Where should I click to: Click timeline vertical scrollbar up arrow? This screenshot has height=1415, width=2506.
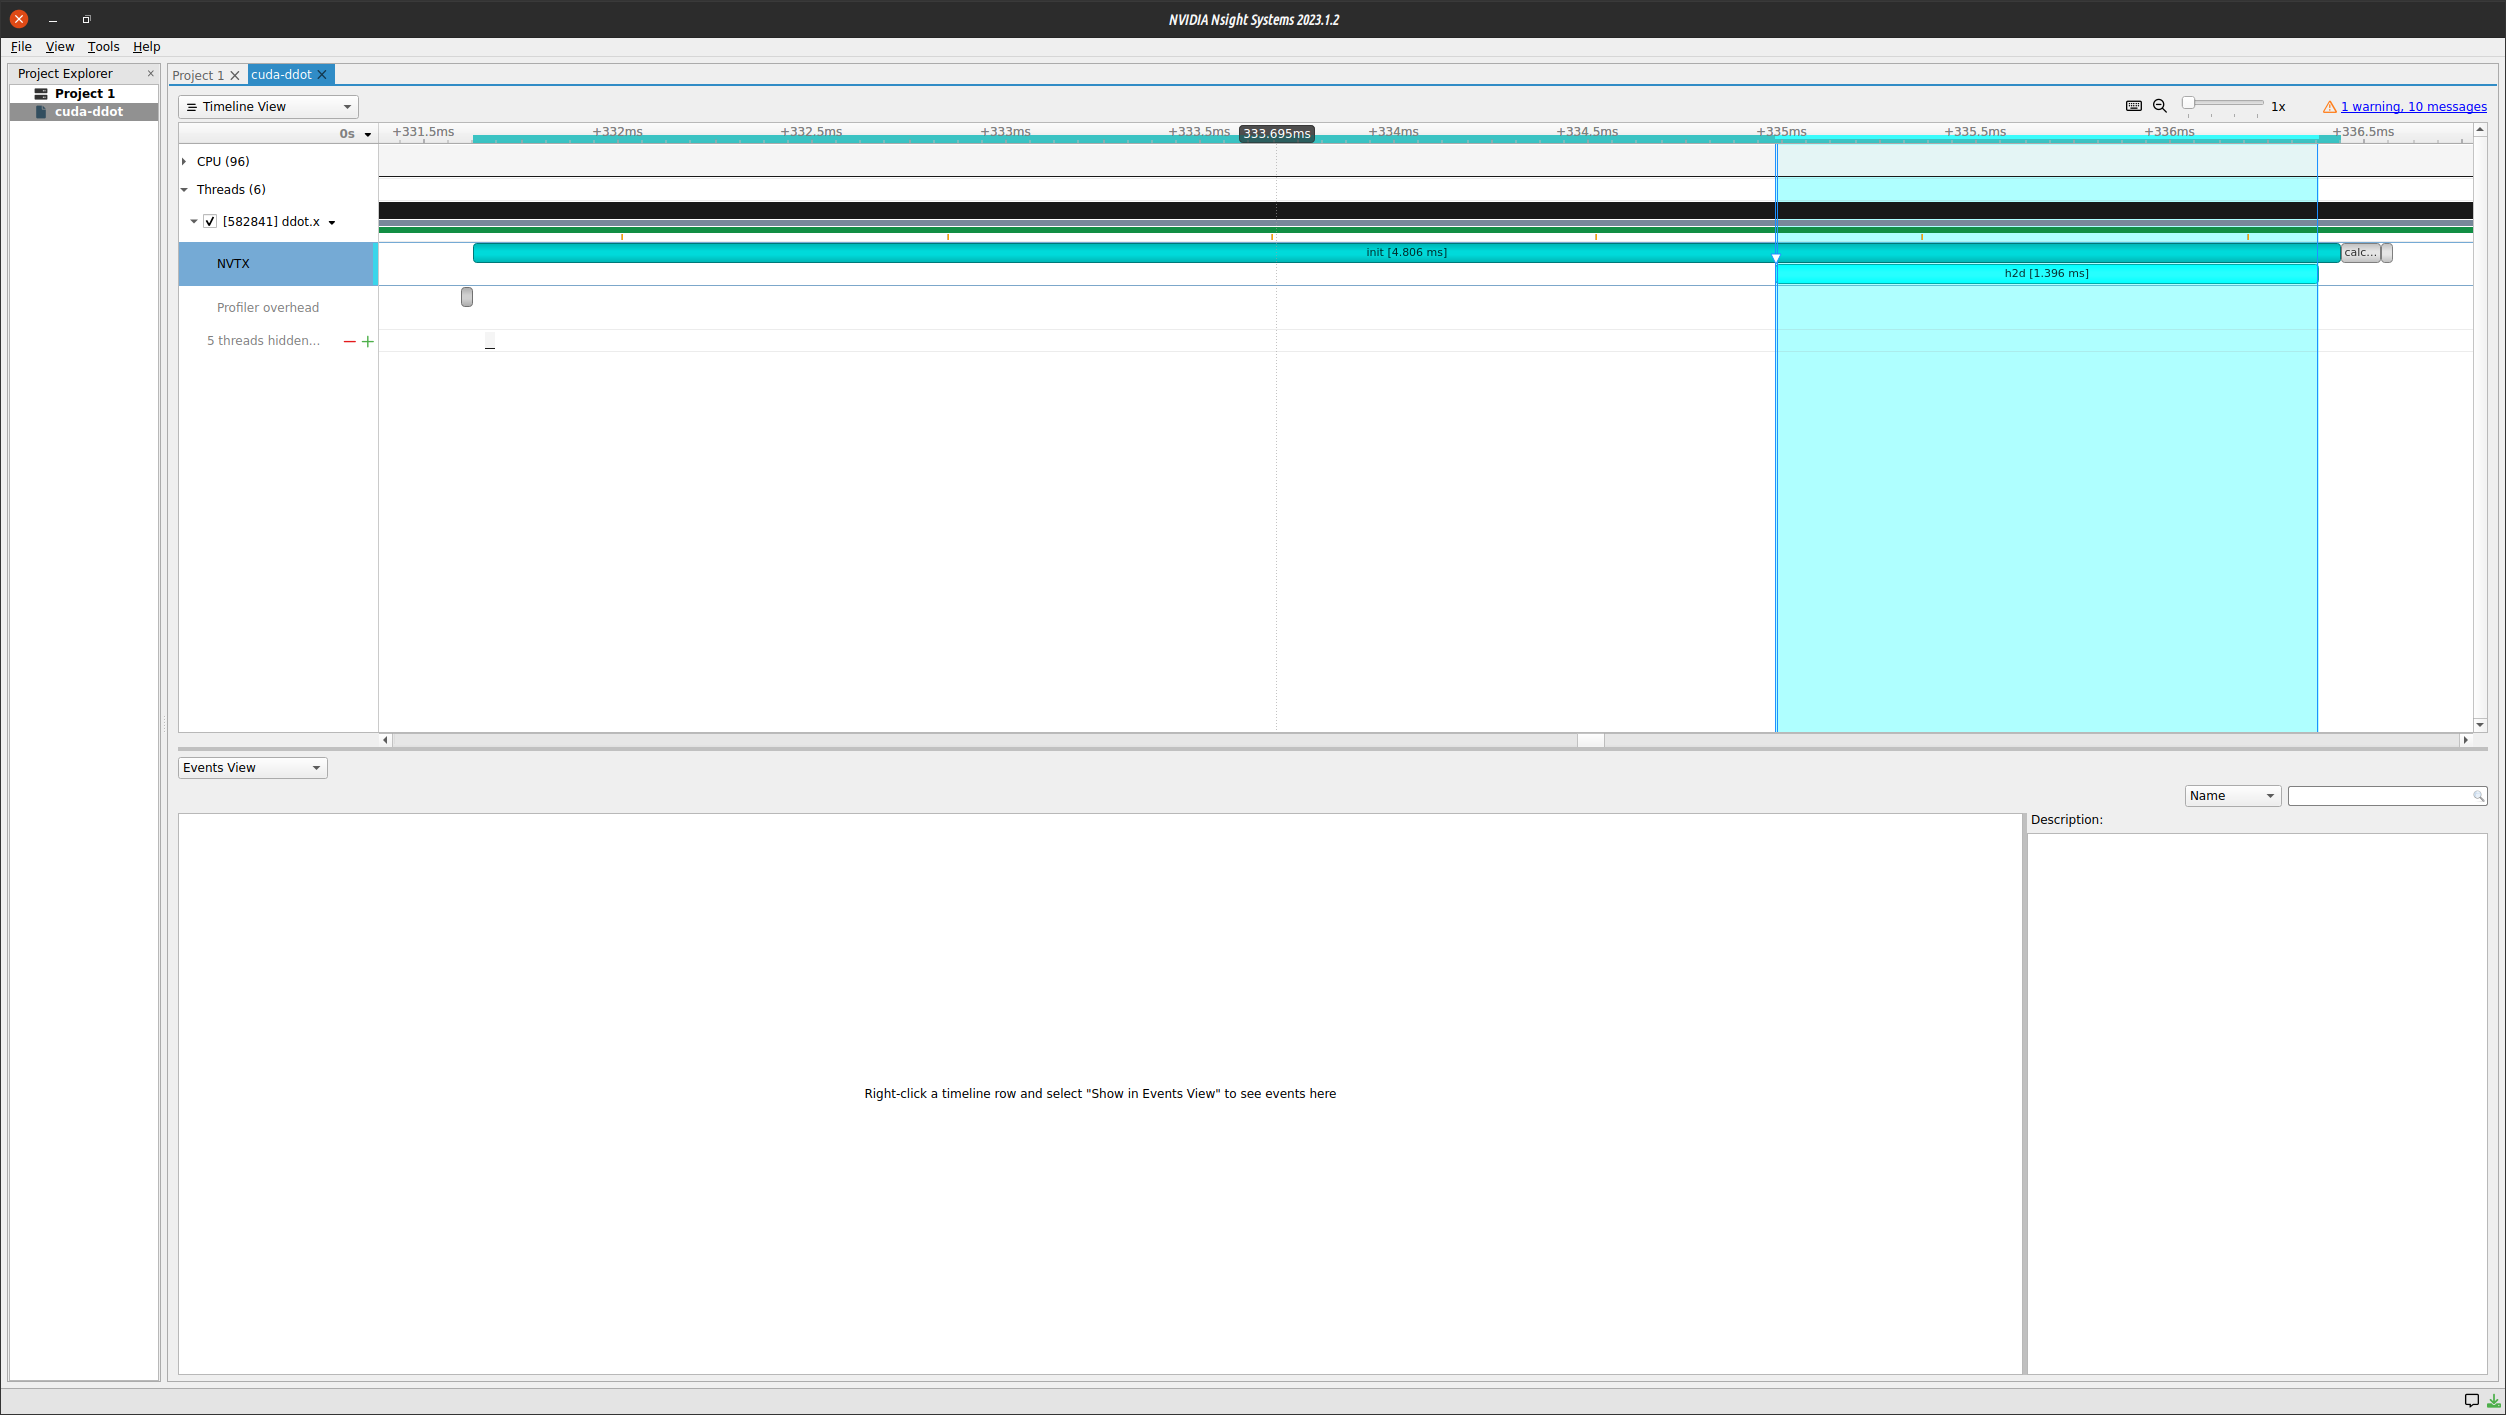2480,130
